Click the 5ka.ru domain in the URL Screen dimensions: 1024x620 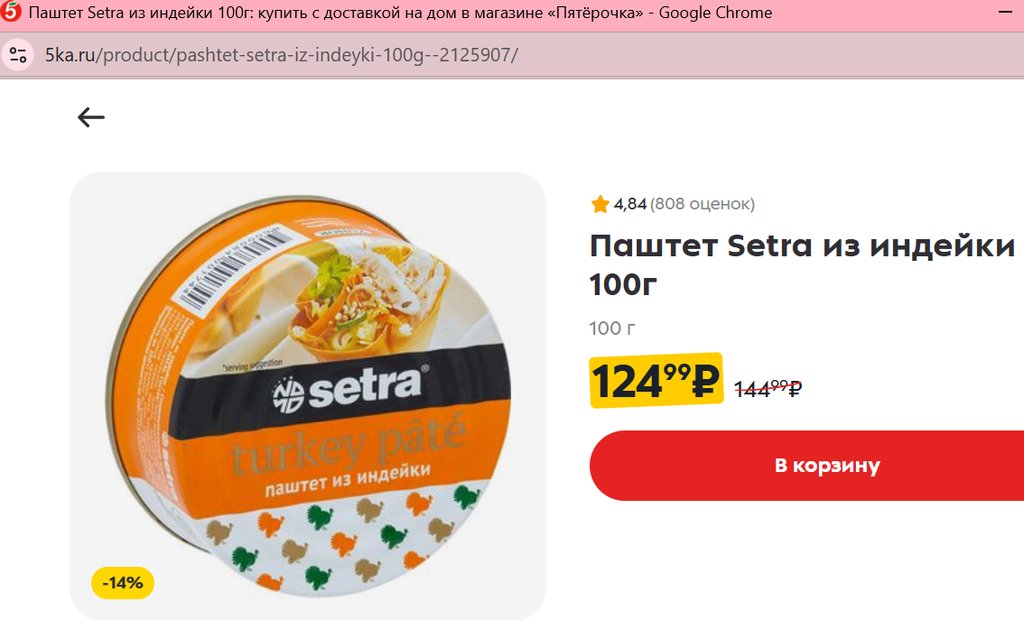pyautogui.click(x=70, y=55)
